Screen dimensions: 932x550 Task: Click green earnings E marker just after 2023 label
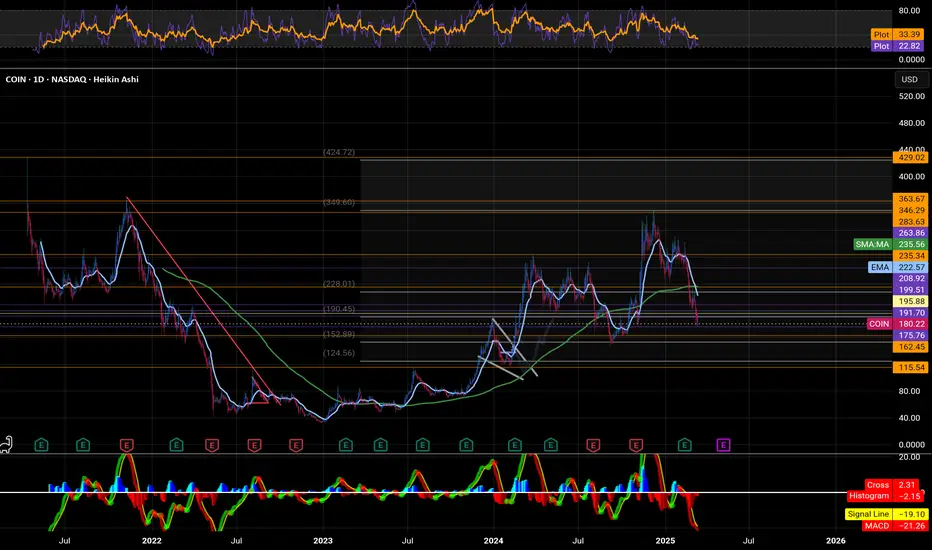345,445
